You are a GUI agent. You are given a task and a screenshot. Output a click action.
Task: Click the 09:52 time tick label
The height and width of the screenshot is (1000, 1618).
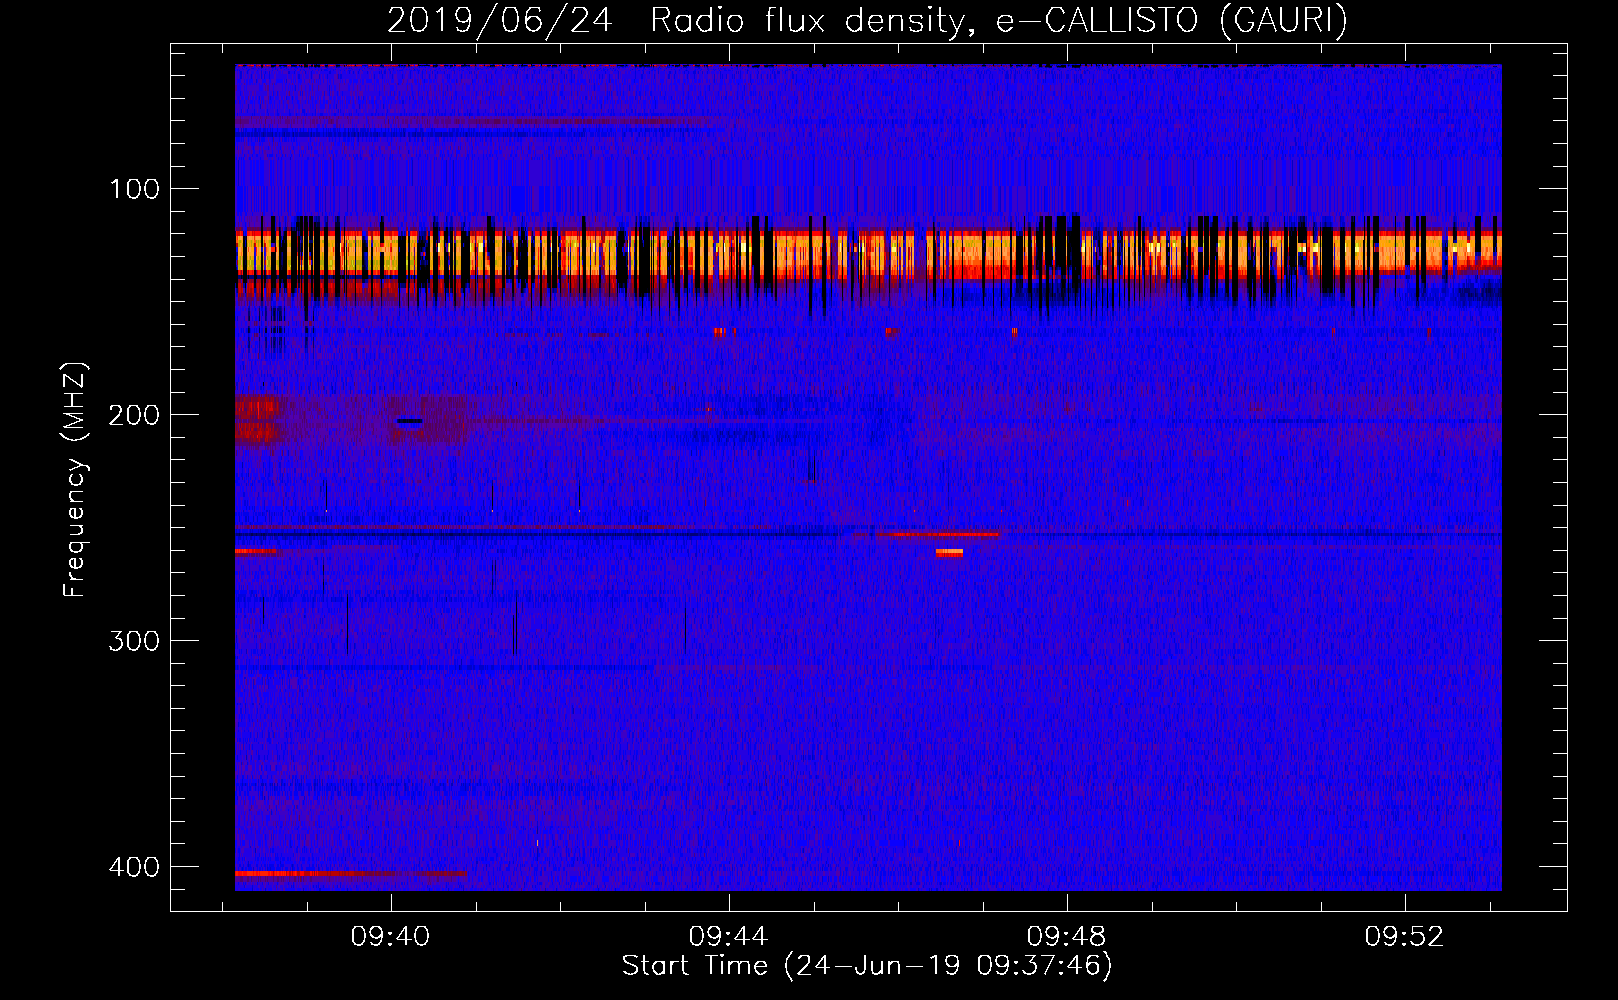(x=1405, y=936)
